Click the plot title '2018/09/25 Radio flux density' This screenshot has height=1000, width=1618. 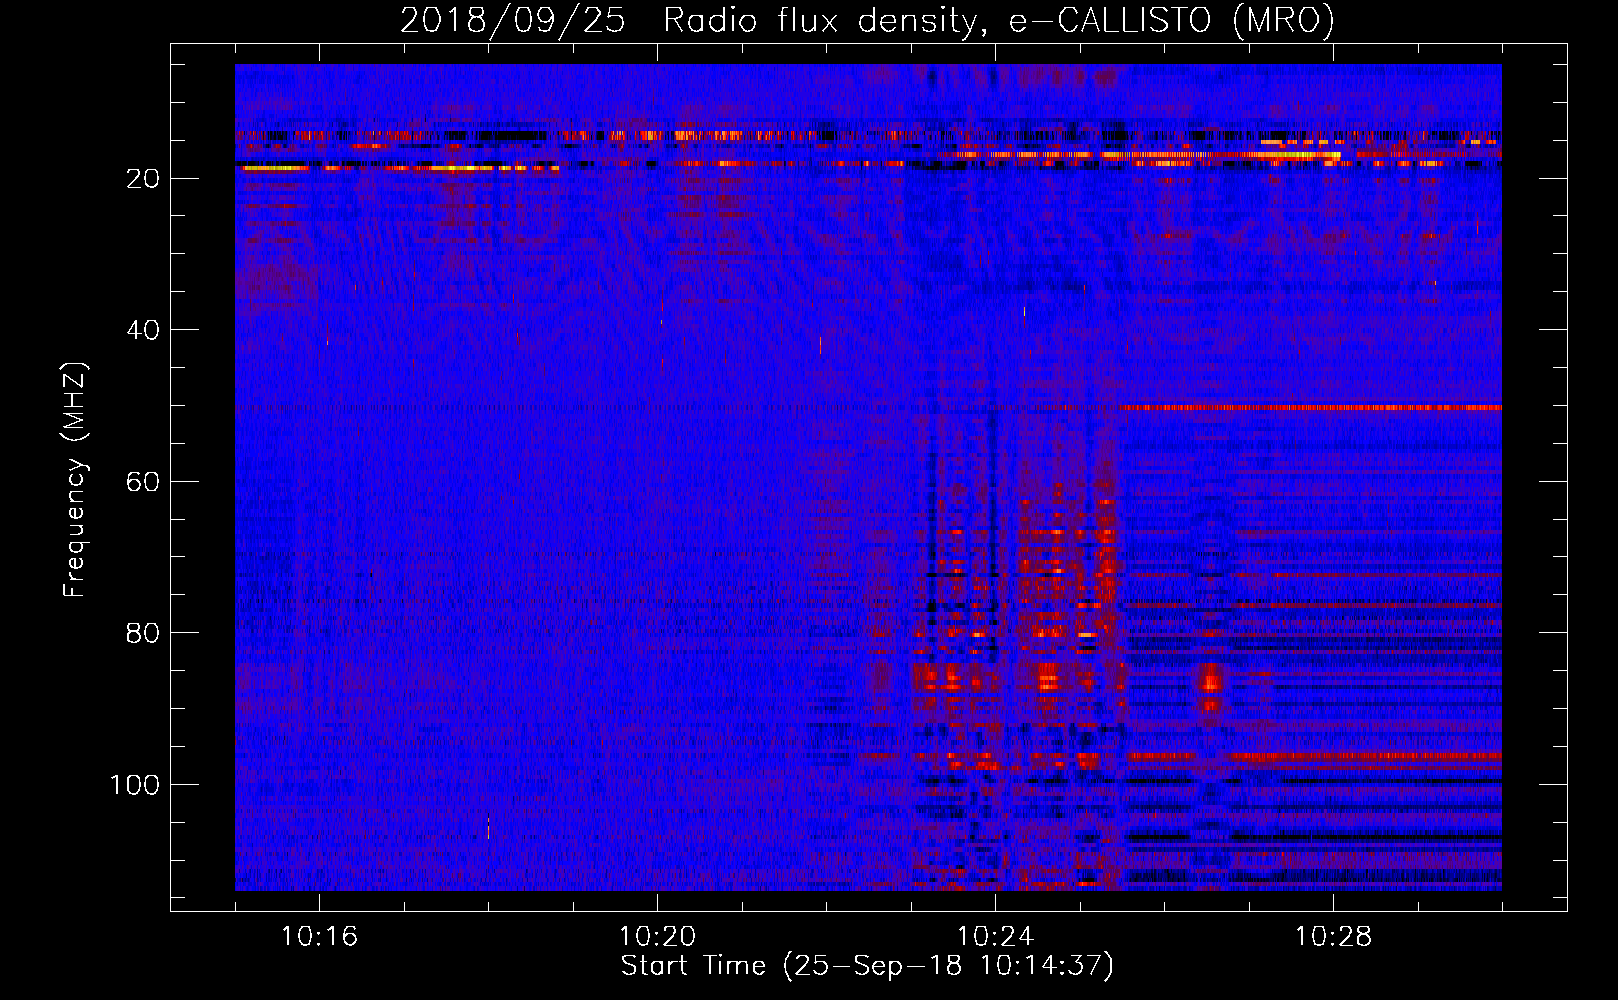(x=867, y=20)
